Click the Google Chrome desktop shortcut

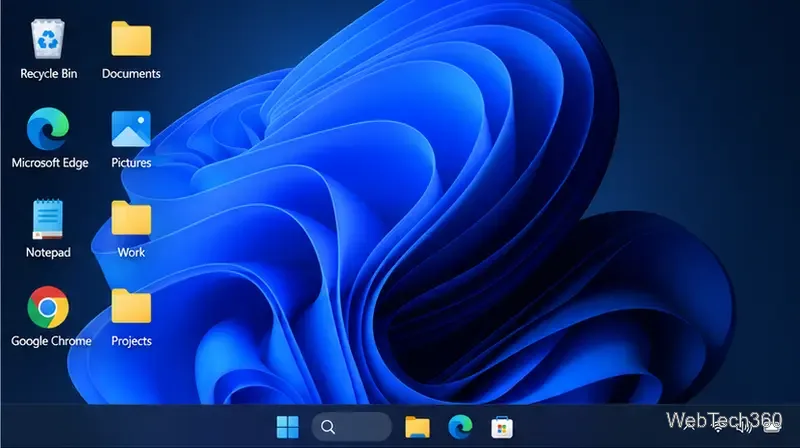click(50, 316)
